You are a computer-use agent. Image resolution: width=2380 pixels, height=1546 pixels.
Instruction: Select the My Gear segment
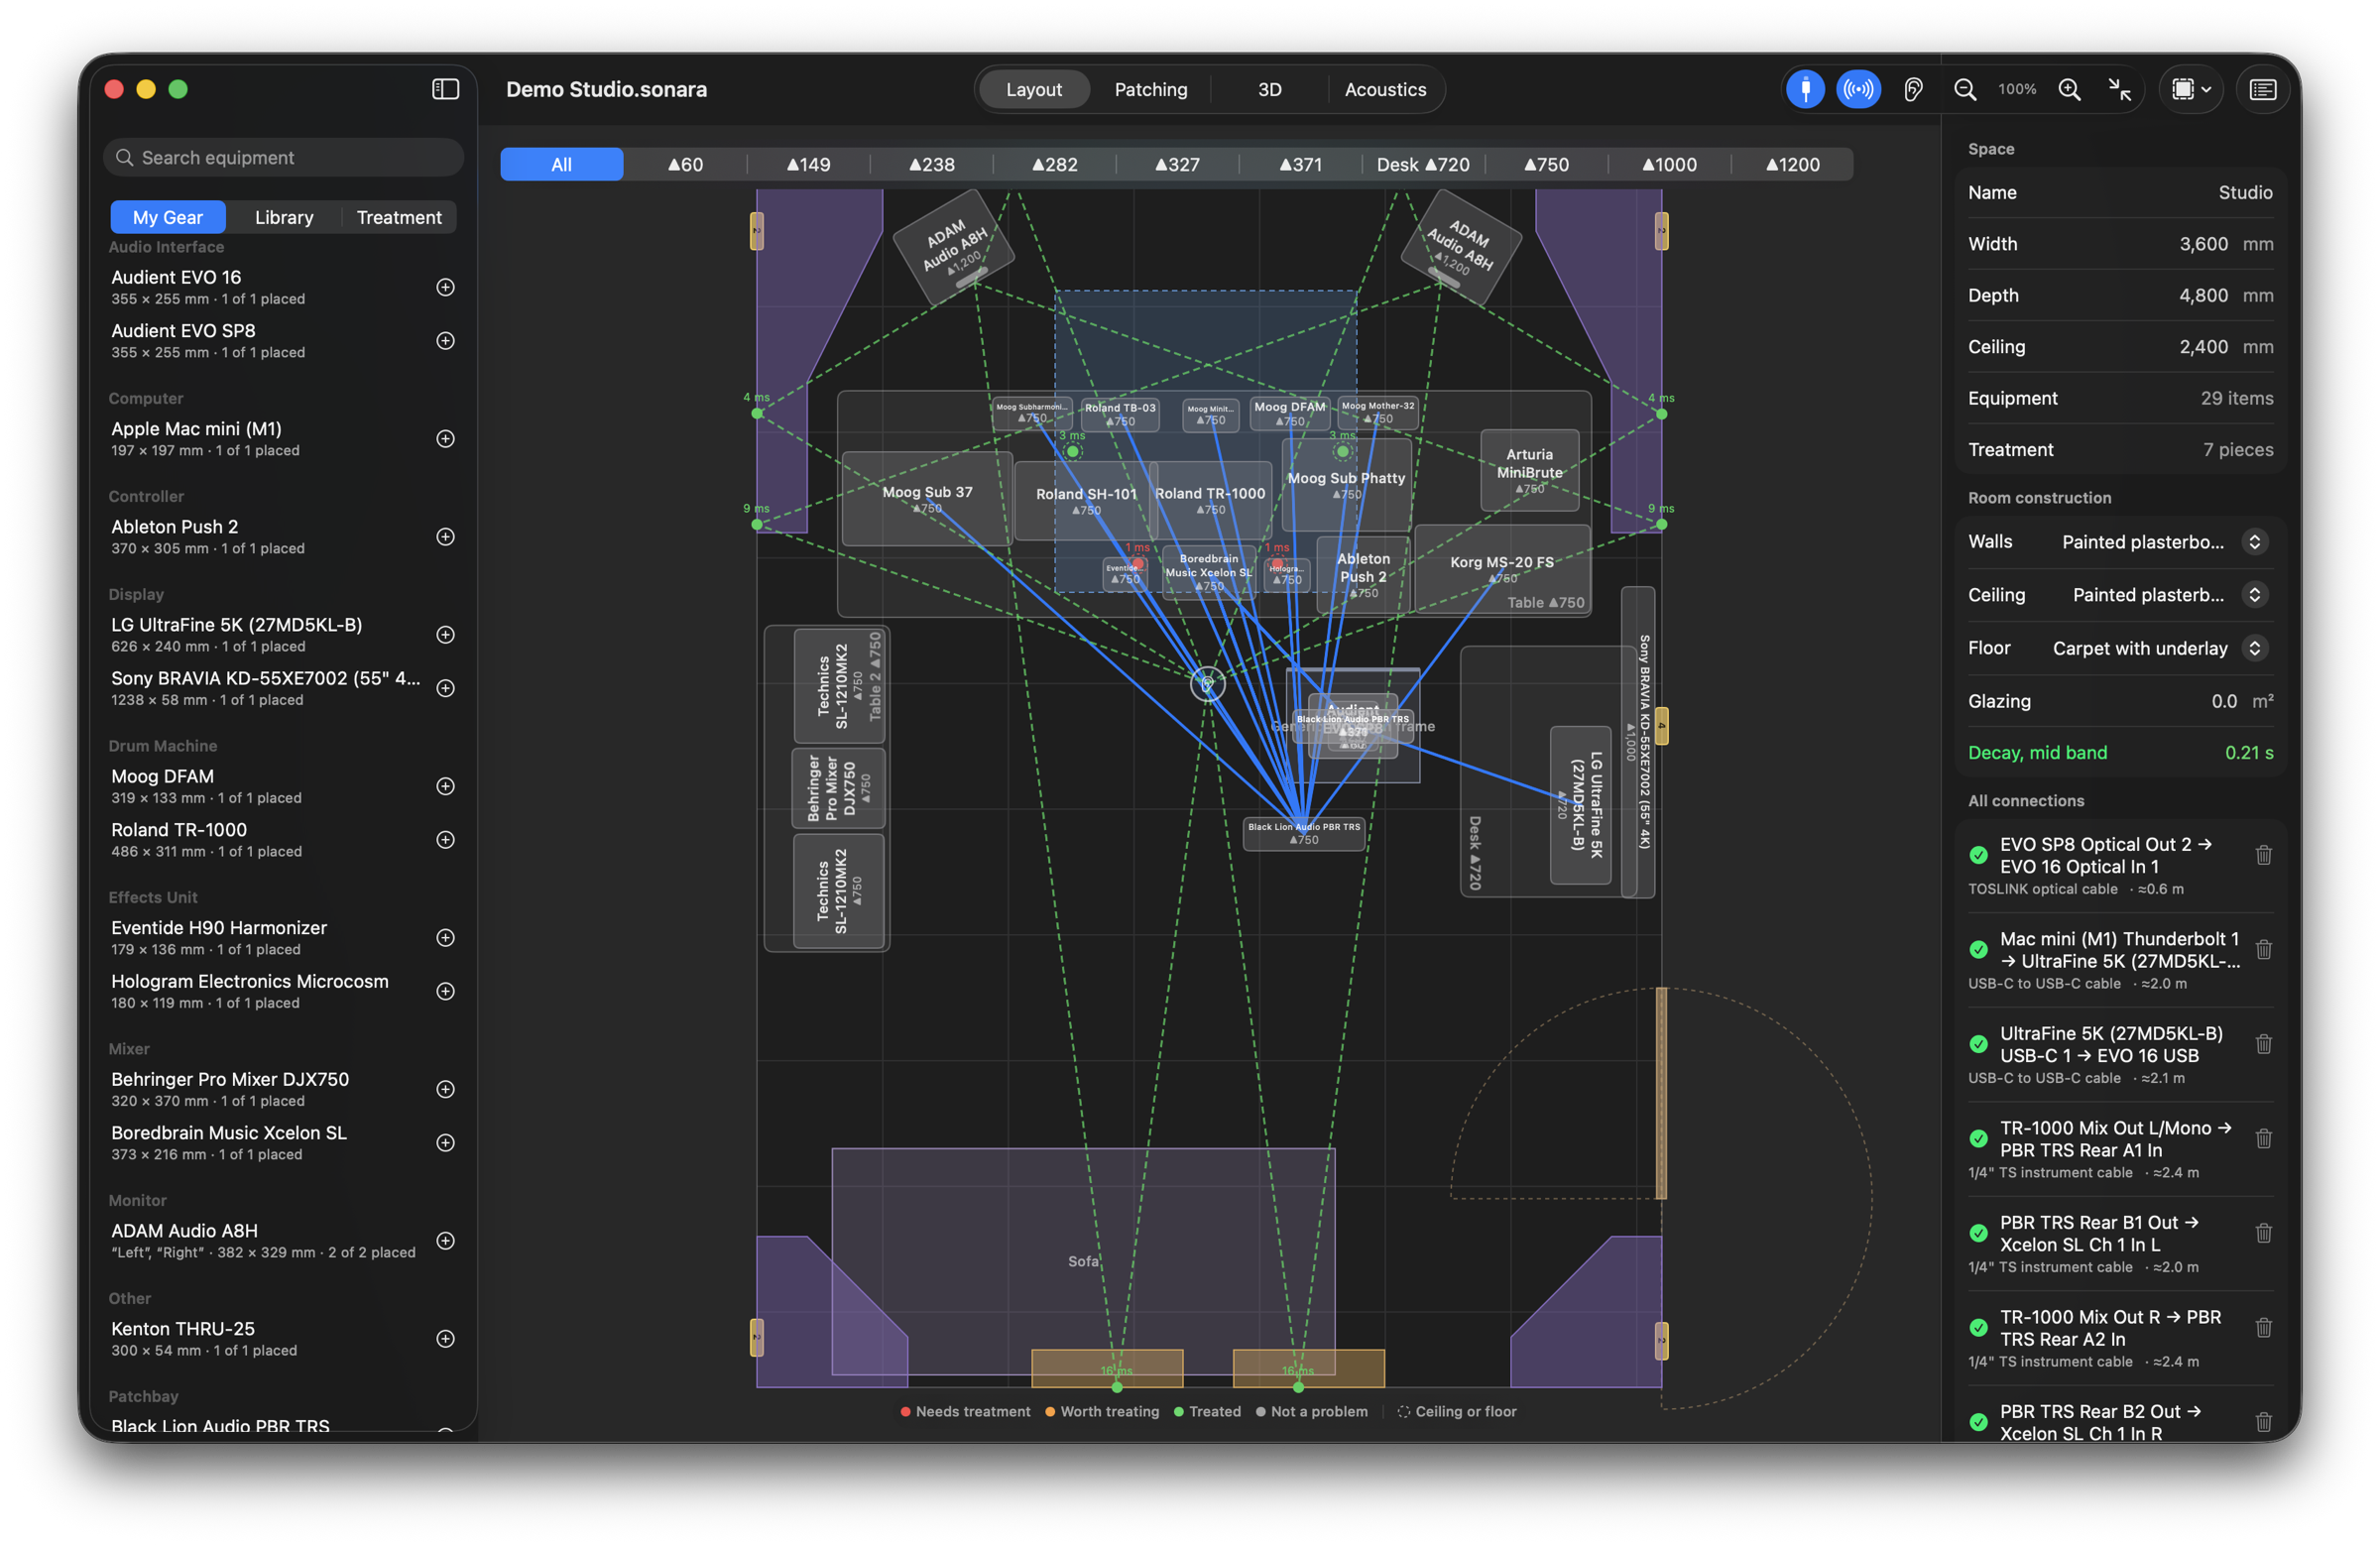click(x=168, y=217)
